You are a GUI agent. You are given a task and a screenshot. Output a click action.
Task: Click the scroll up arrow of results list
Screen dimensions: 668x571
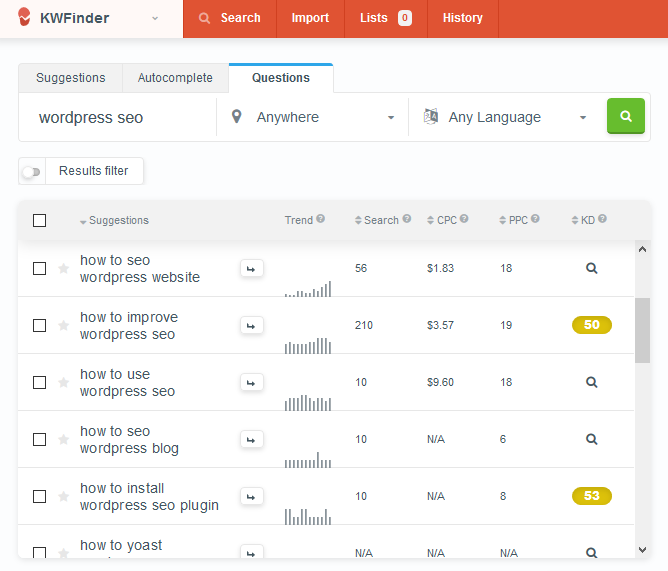click(x=642, y=249)
